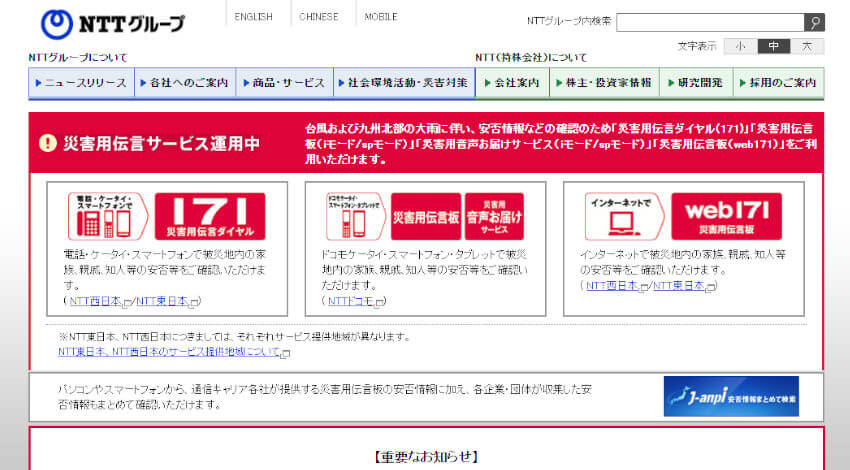
Task: Open the ニュースリリース menu
Action: tap(81, 83)
